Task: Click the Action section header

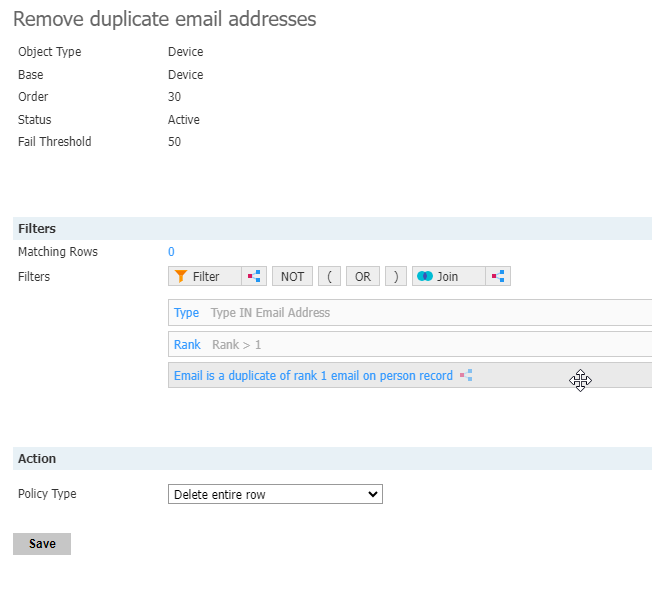Action: [333, 458]
